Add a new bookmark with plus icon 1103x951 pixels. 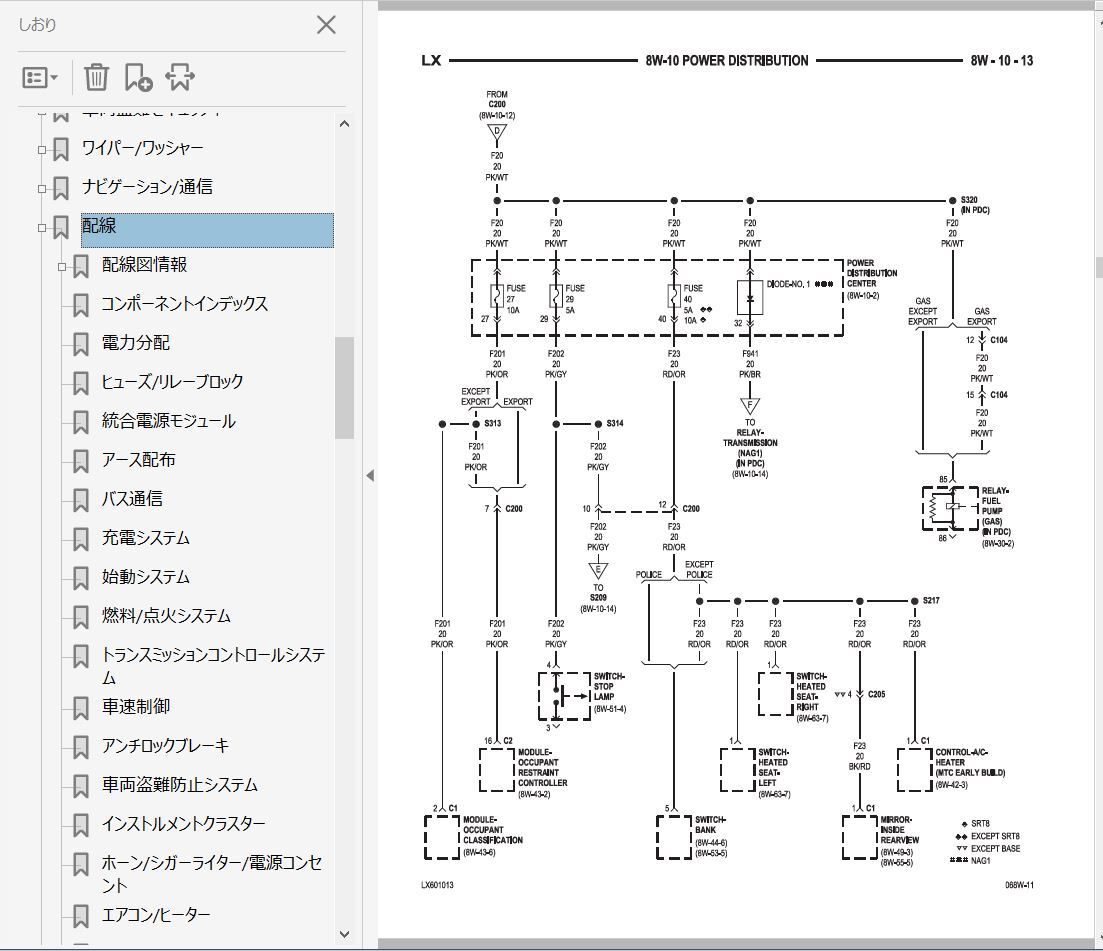(138, 77)
